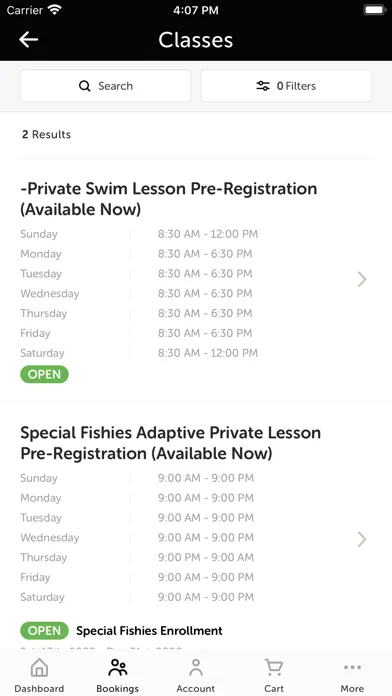Open the Account person icon
The height and width of the screenshot is (696, 392).
pyautogui.click(x=196, y=667)
